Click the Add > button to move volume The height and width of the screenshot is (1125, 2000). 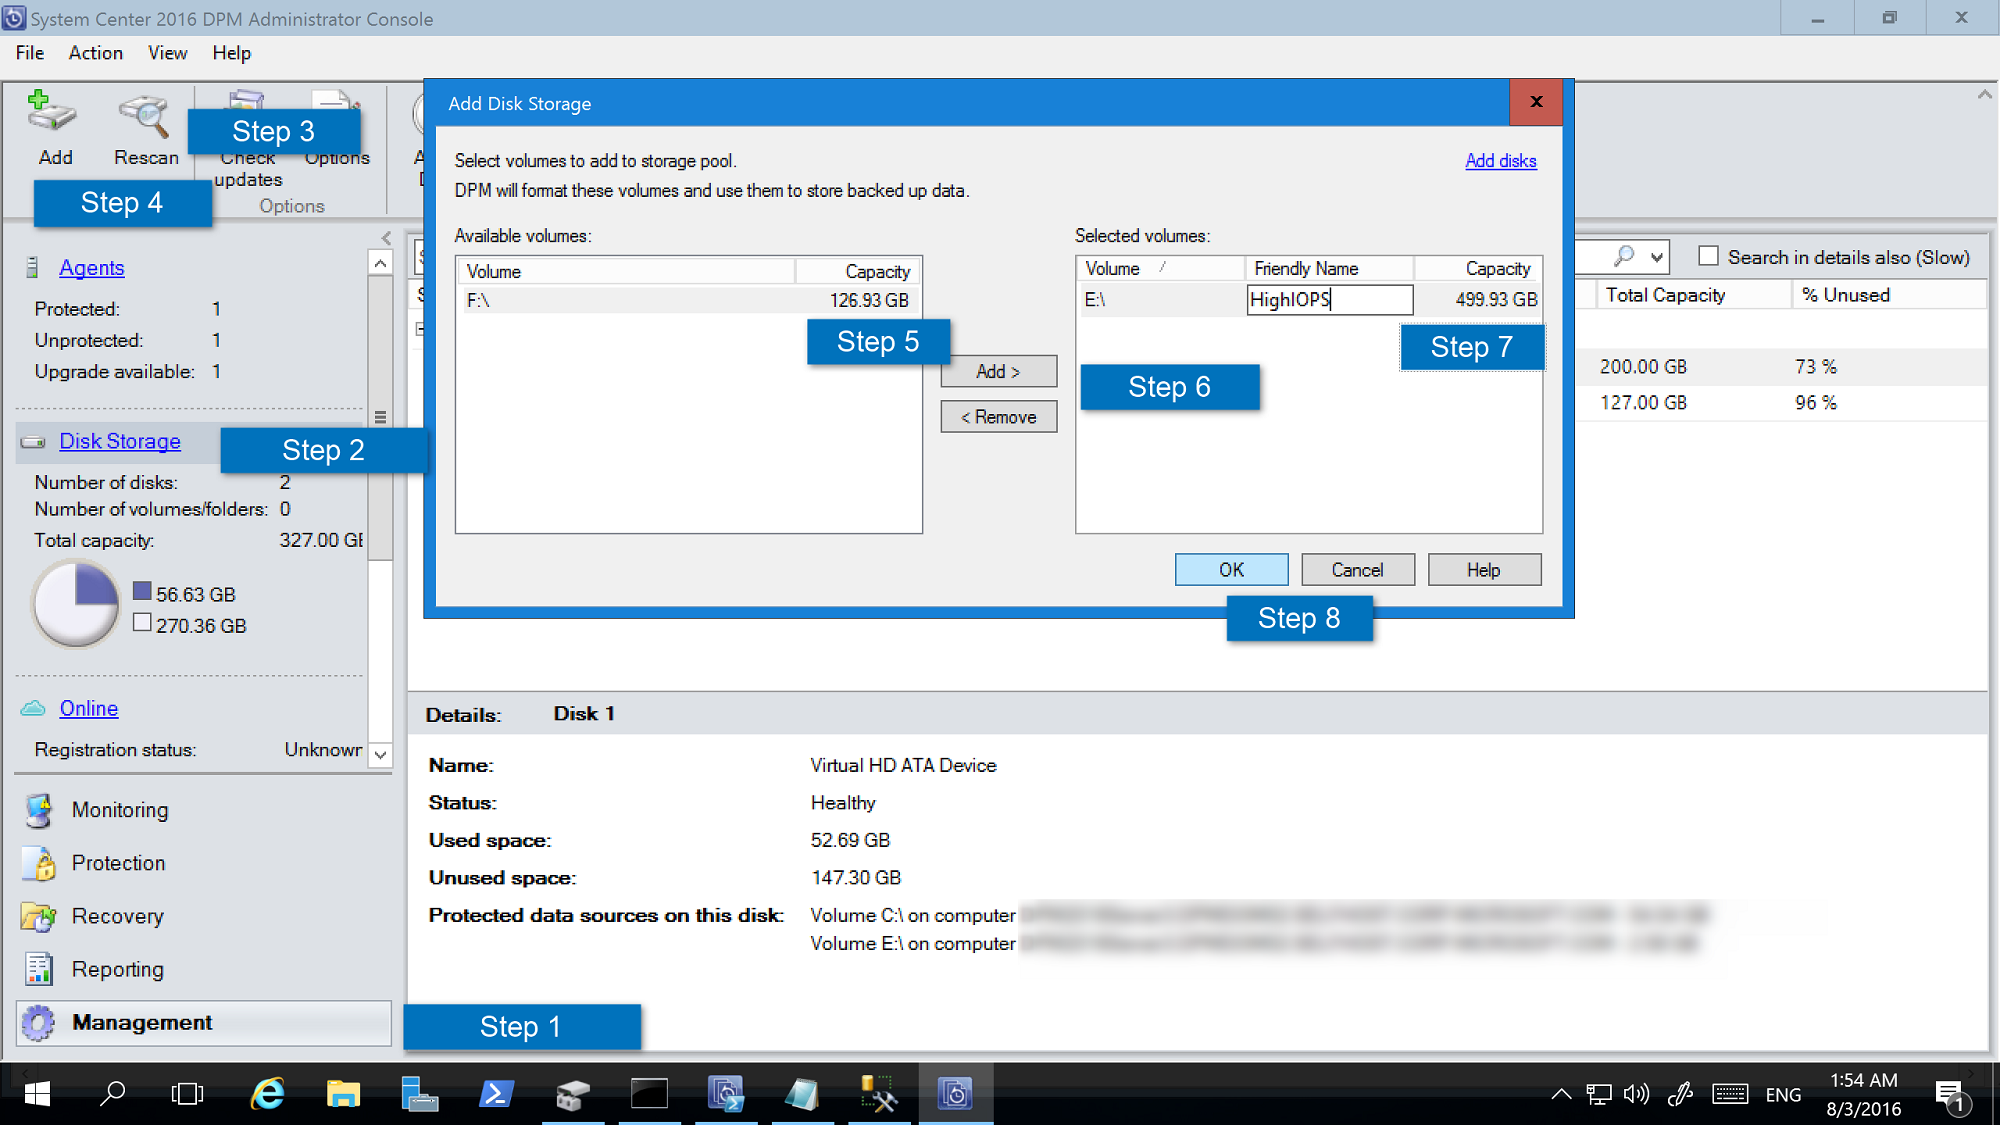pos(999,371)
